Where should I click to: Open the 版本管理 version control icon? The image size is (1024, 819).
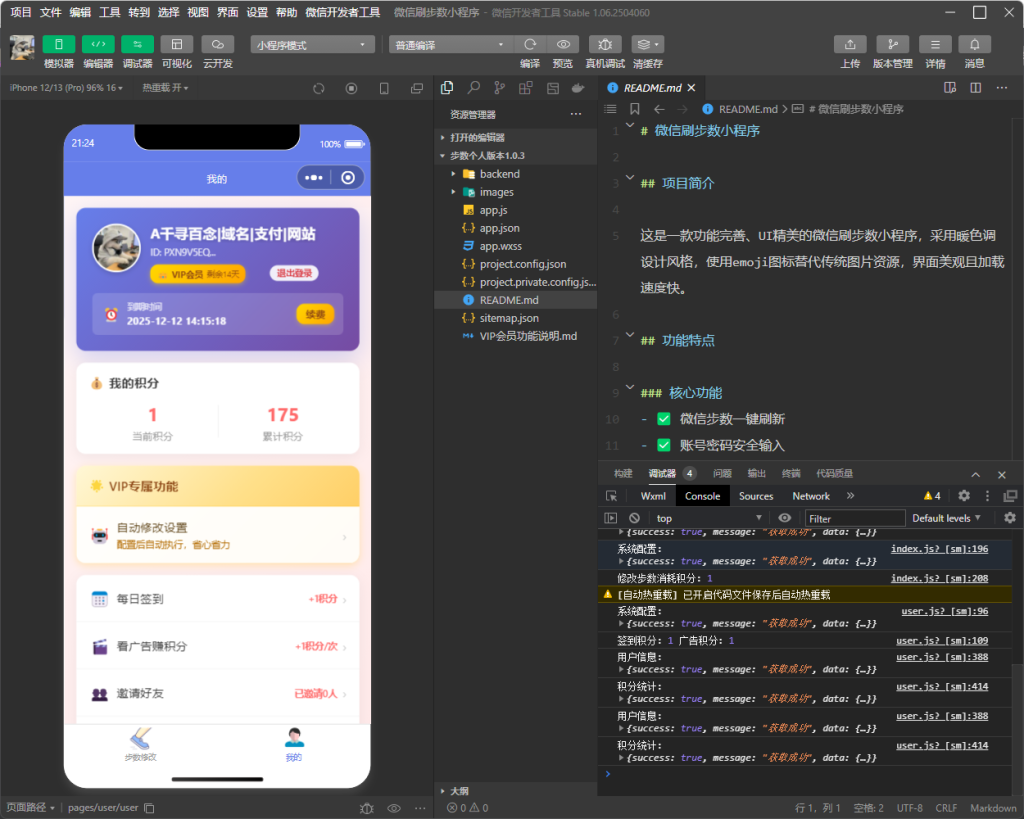click(x=892, y=45)
